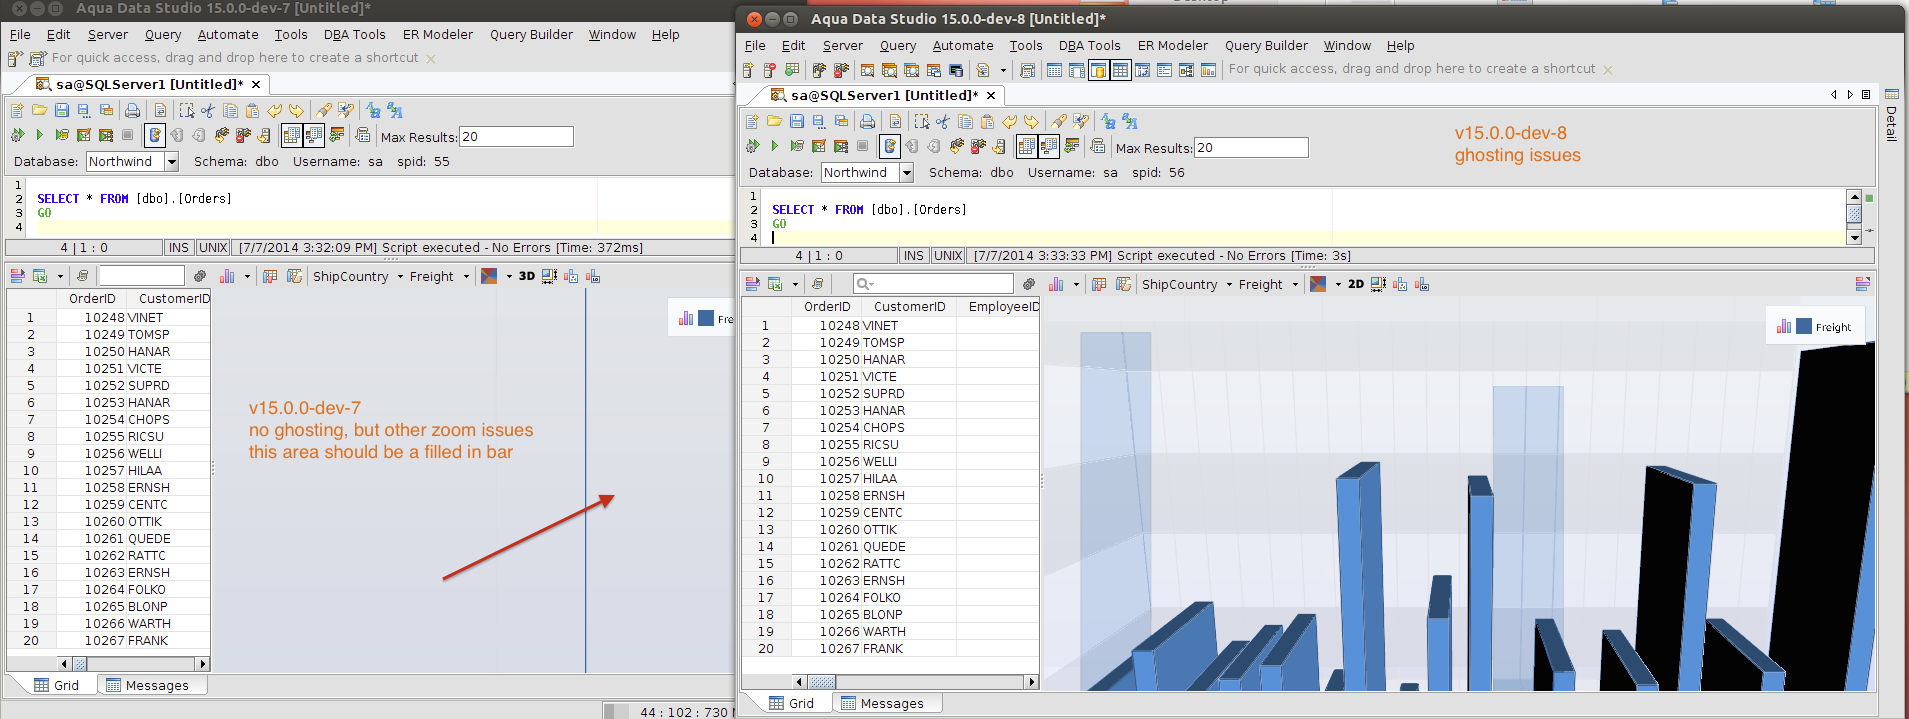Image resolution: width=1909 pixels, height=719 pixels.
Task: Click horizontal scrollbar of dev-8 grid
Action: tap(917, 682)
